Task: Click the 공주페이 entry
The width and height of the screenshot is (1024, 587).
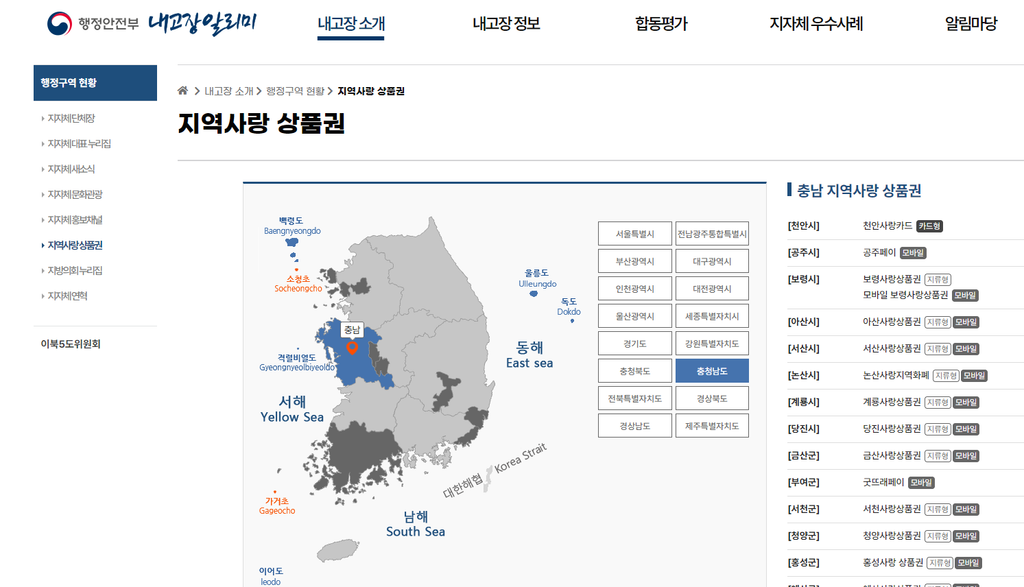Action: coord(879,253)
